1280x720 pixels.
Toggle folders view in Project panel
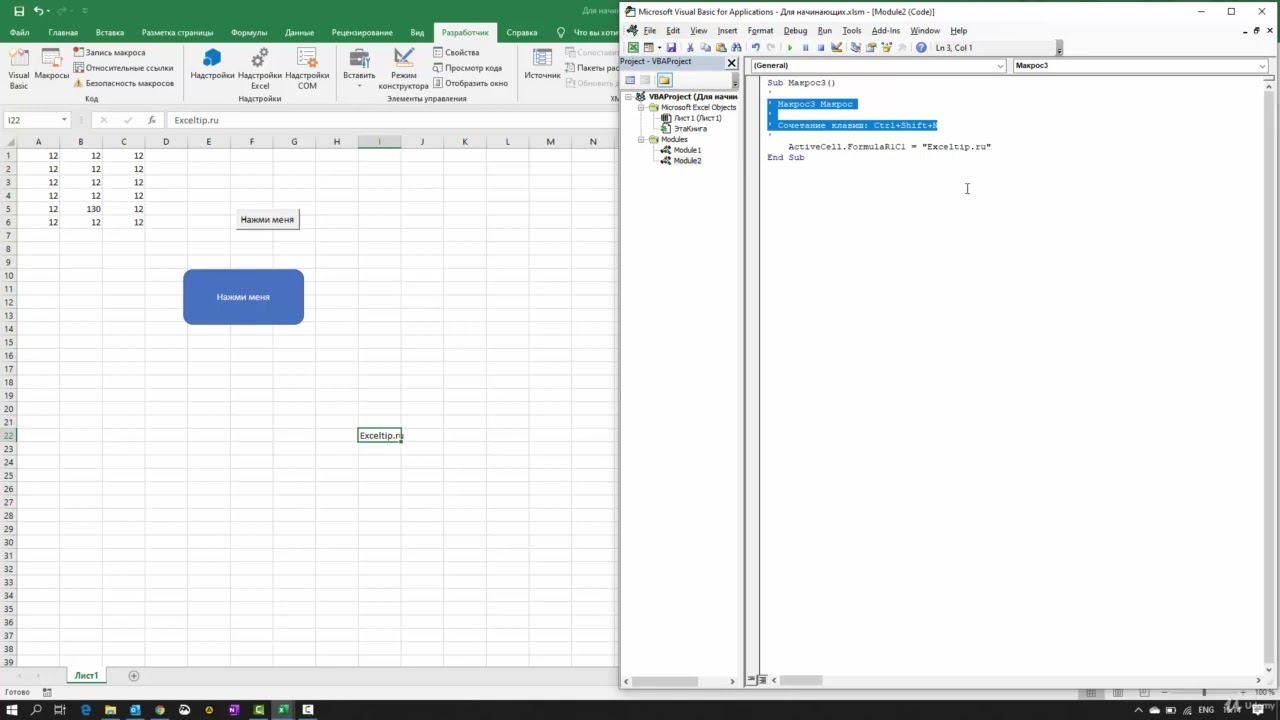(x=664, y=80)
